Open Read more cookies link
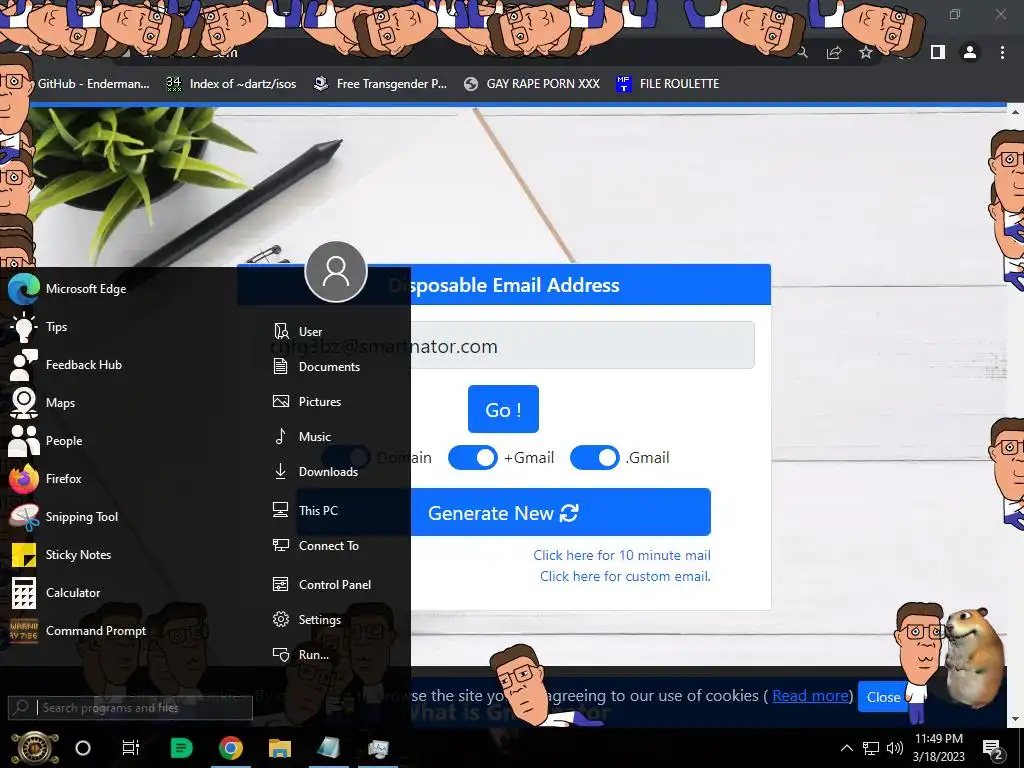Image resolution: width=1024 pixels, height=768 pixels. click(x=810, y=696)
